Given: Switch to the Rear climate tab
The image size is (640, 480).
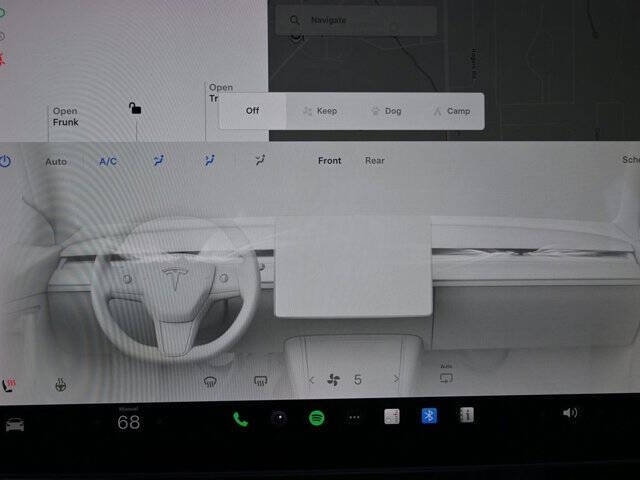Looking at the screenshot, I should (x=375, y=161).
